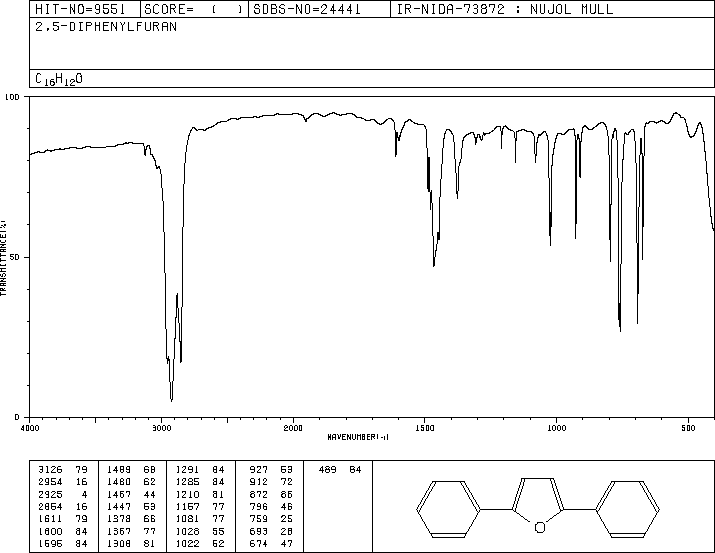Click the 4000 wavenumber axis label
The height and width of the screenshot is (553, 715).
click(30, 428)
